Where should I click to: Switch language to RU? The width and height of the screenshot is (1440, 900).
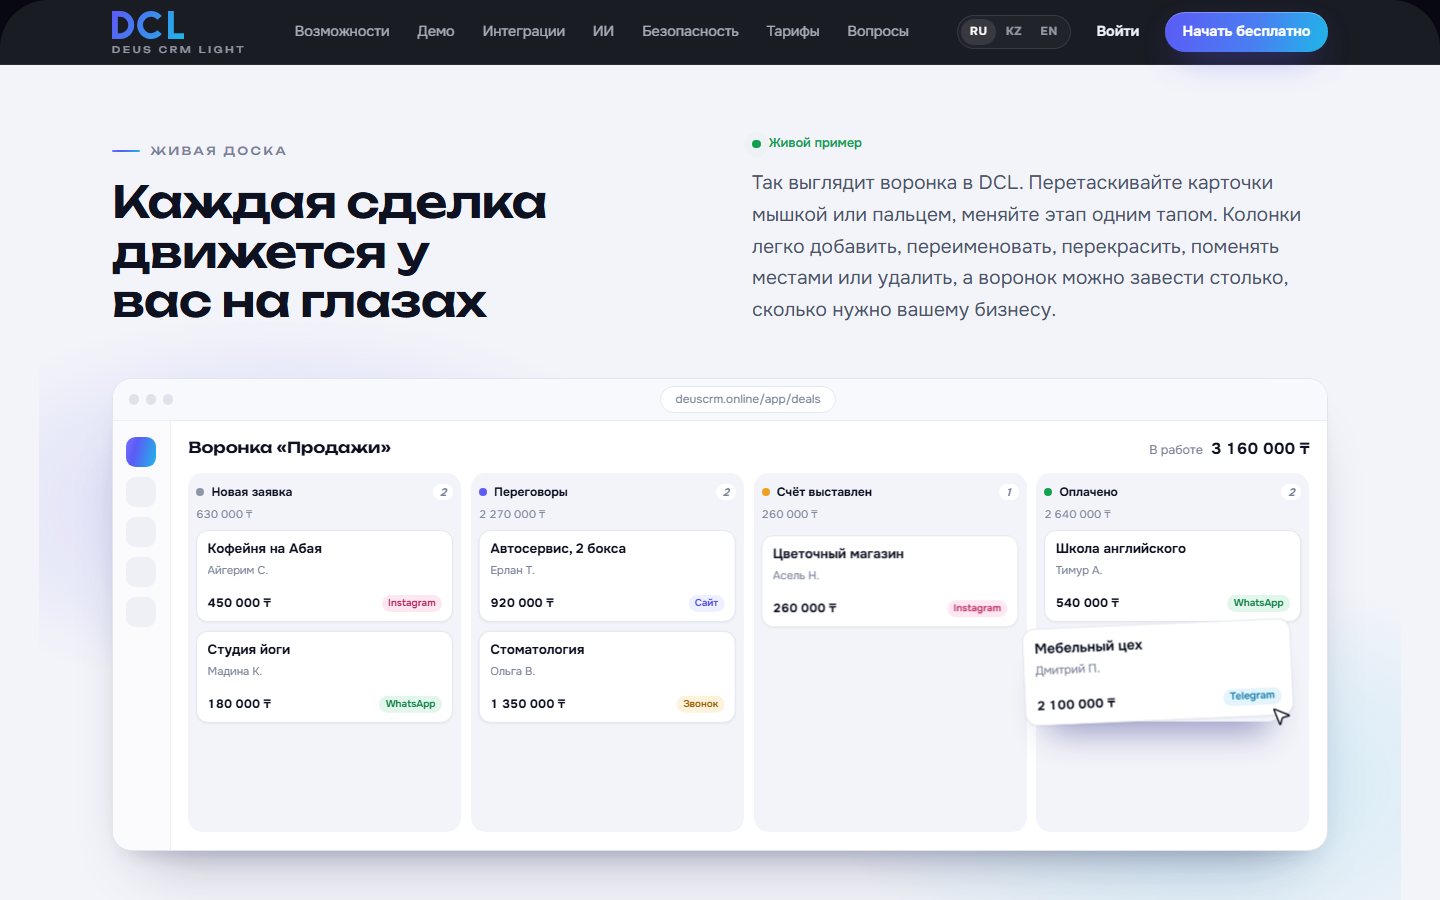tap(978, 31)
